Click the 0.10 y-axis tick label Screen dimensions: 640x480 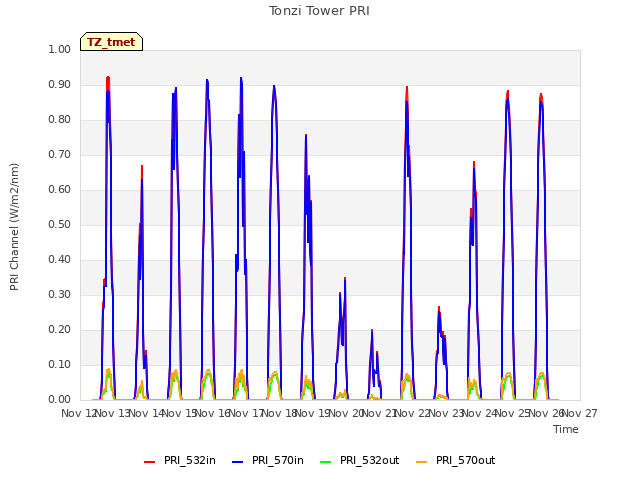point(60,364)
